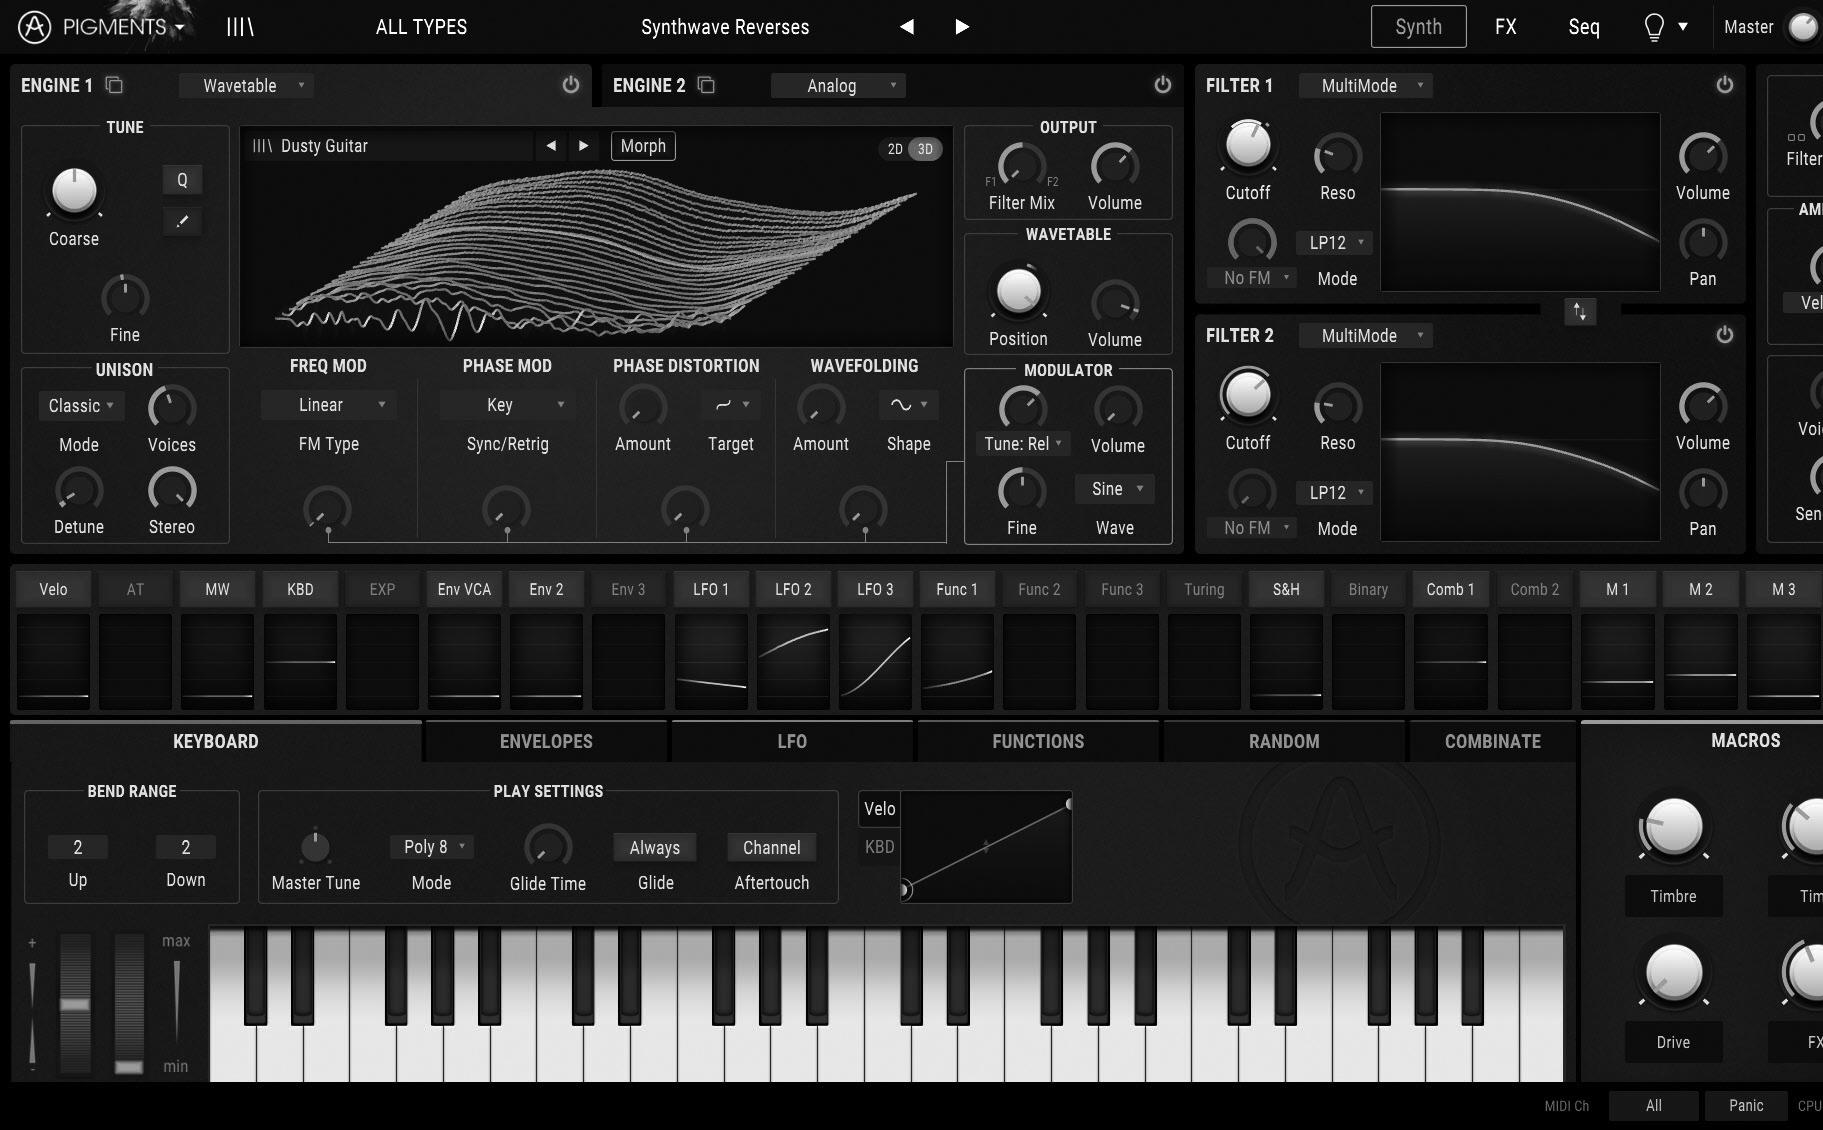Click the LFO 2 modulation curve thumbnail

[793, 661]
